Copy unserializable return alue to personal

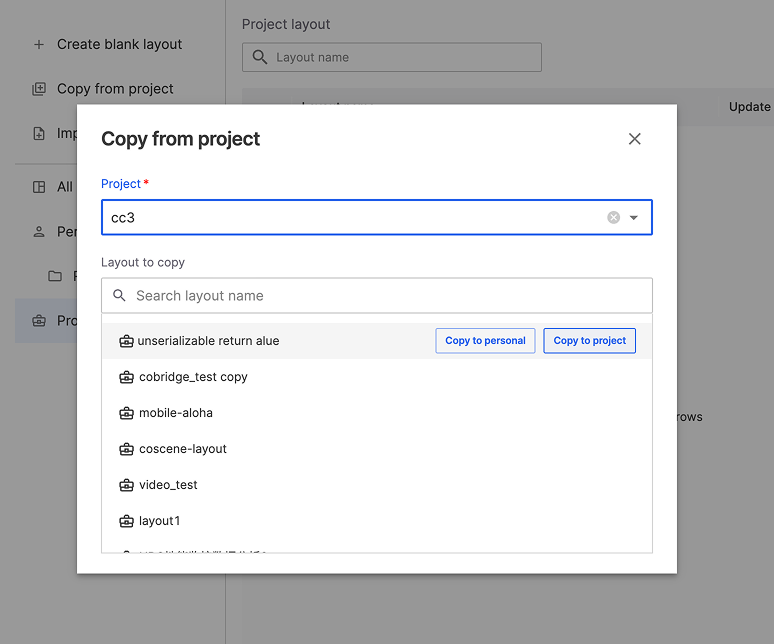(x=485, y=341)
